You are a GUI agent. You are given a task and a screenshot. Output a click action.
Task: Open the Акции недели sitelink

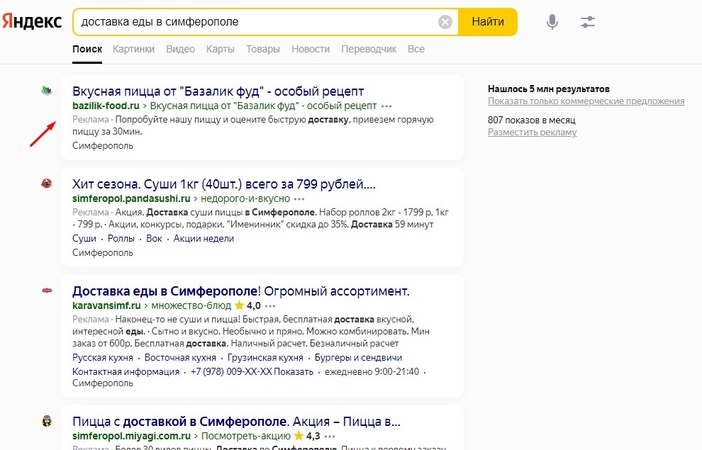(204, 238)
